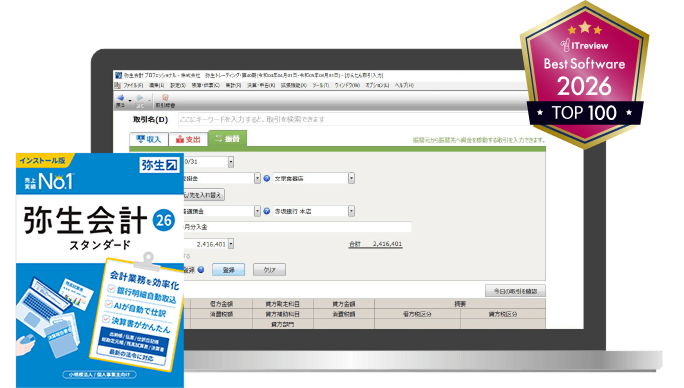
Task: Switch to the 収入 tab
Action: tap(149, 139)
